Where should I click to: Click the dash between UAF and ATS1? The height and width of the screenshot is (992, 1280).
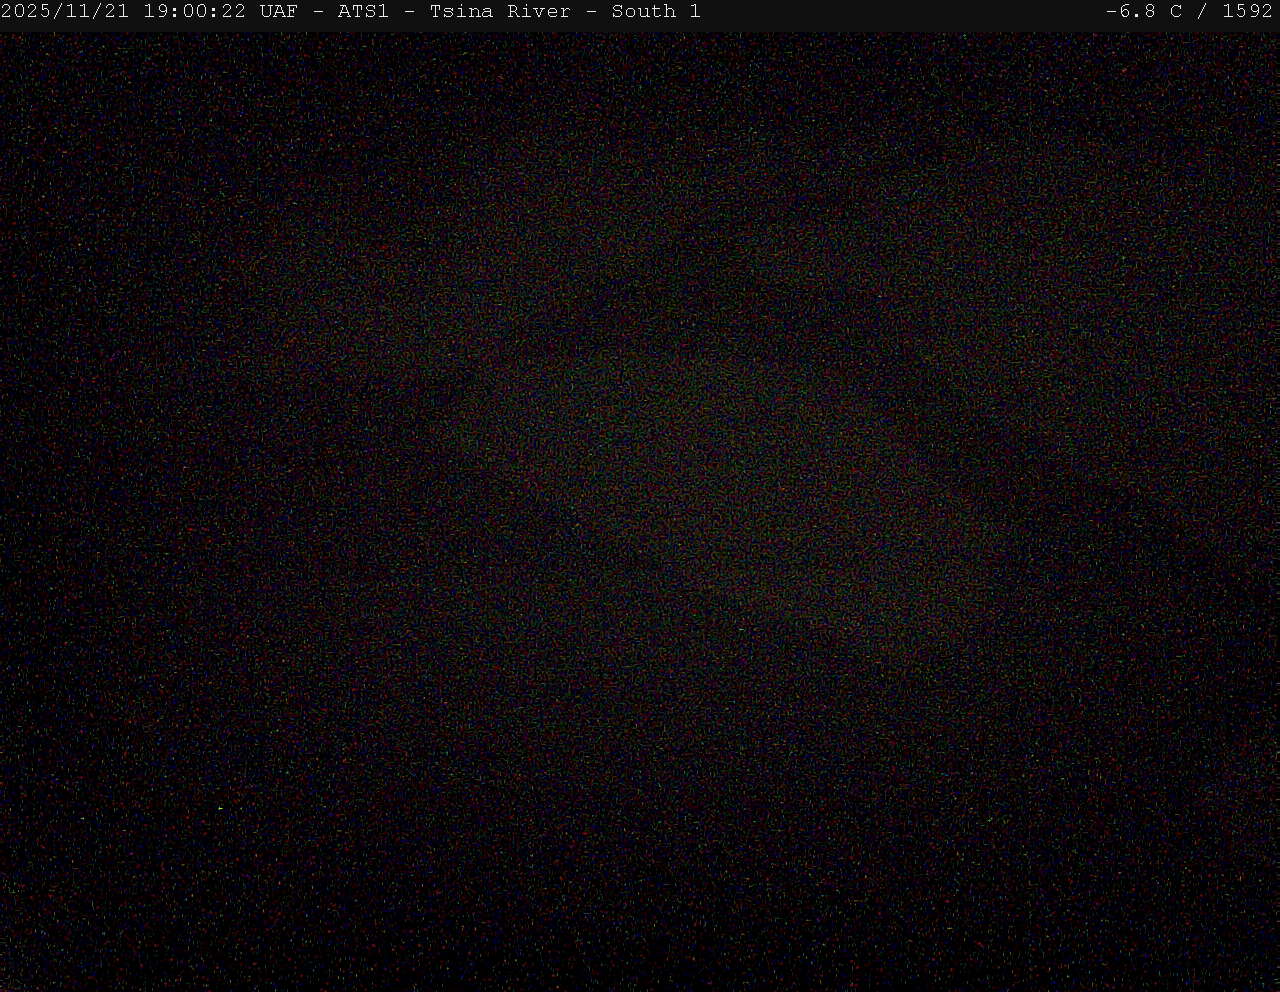pos(318,12)
